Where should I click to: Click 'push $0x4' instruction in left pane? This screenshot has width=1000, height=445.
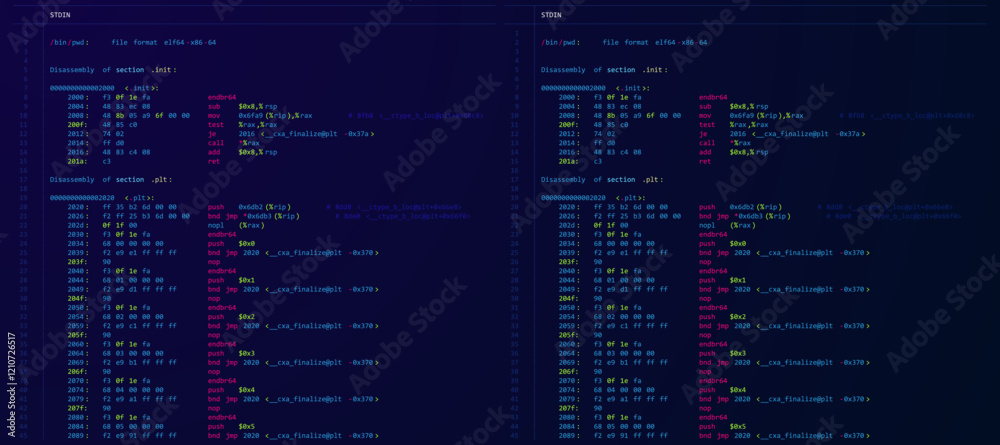232,390
